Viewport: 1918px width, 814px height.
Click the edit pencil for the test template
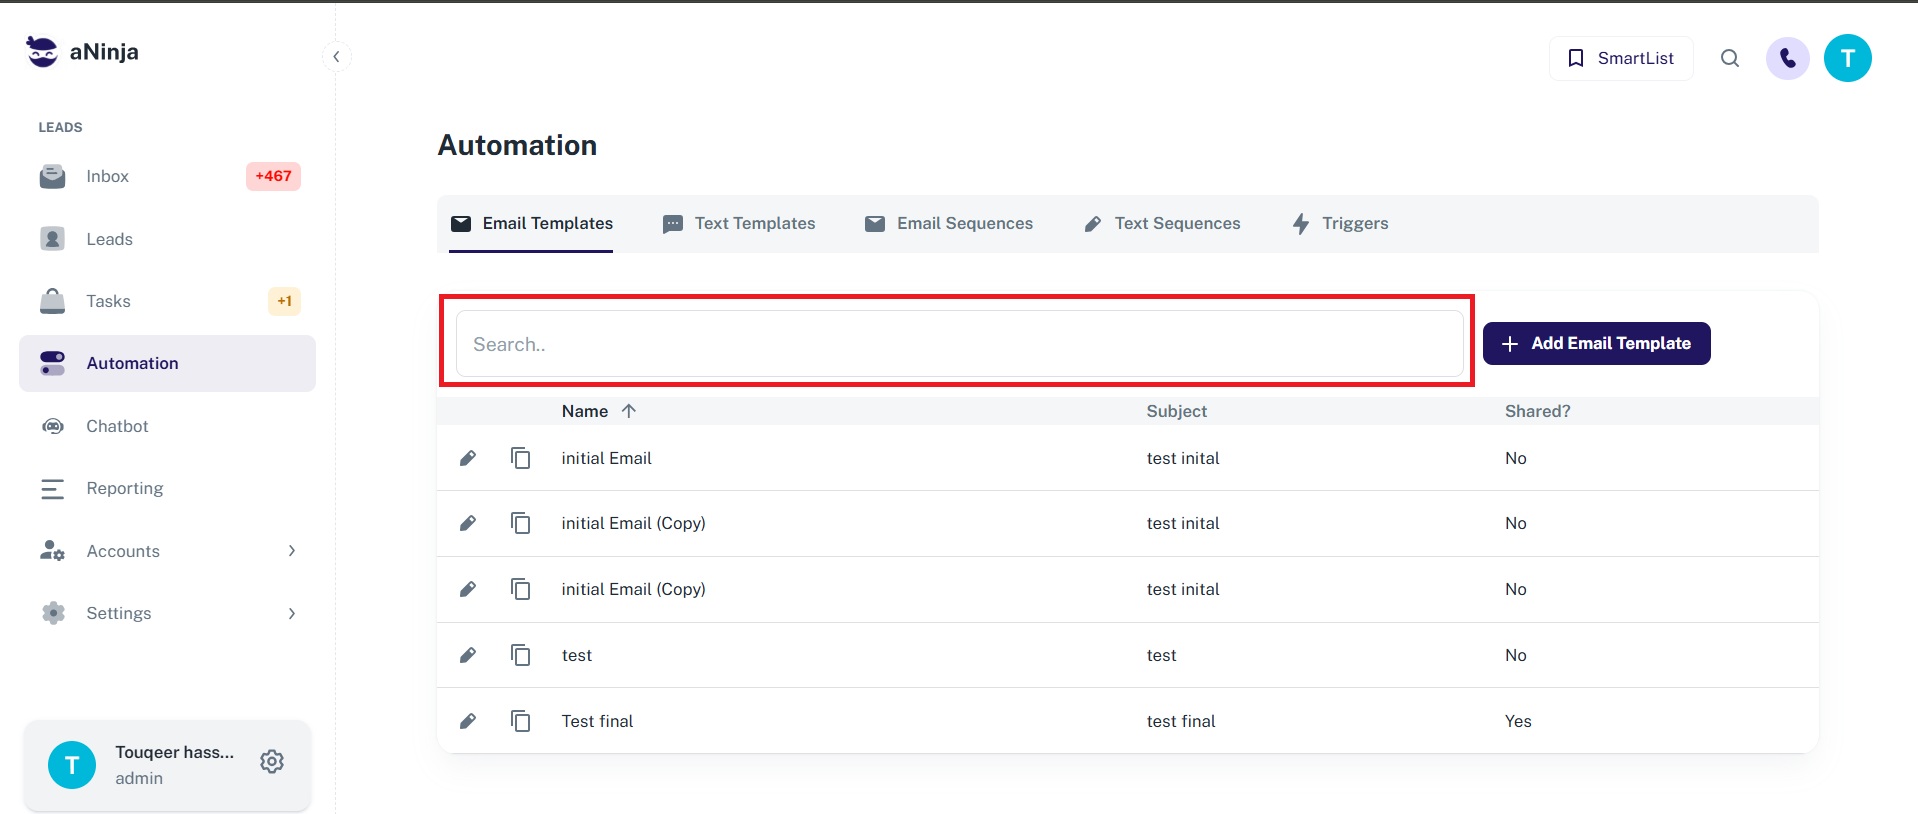click(x=467, y=655)
